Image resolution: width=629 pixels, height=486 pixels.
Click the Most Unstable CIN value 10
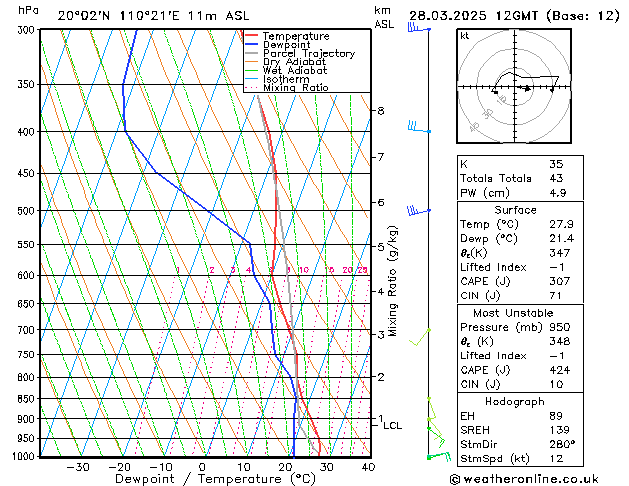pyautogui.click(x=556, y=384)
